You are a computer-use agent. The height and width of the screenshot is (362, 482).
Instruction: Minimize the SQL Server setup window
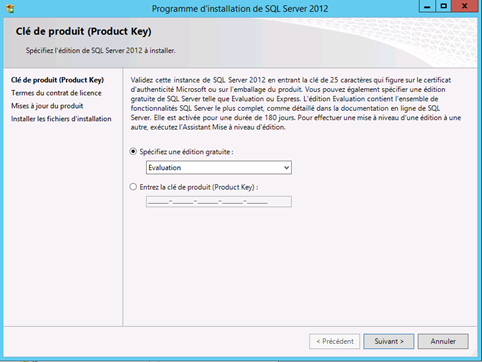point(427,6)
